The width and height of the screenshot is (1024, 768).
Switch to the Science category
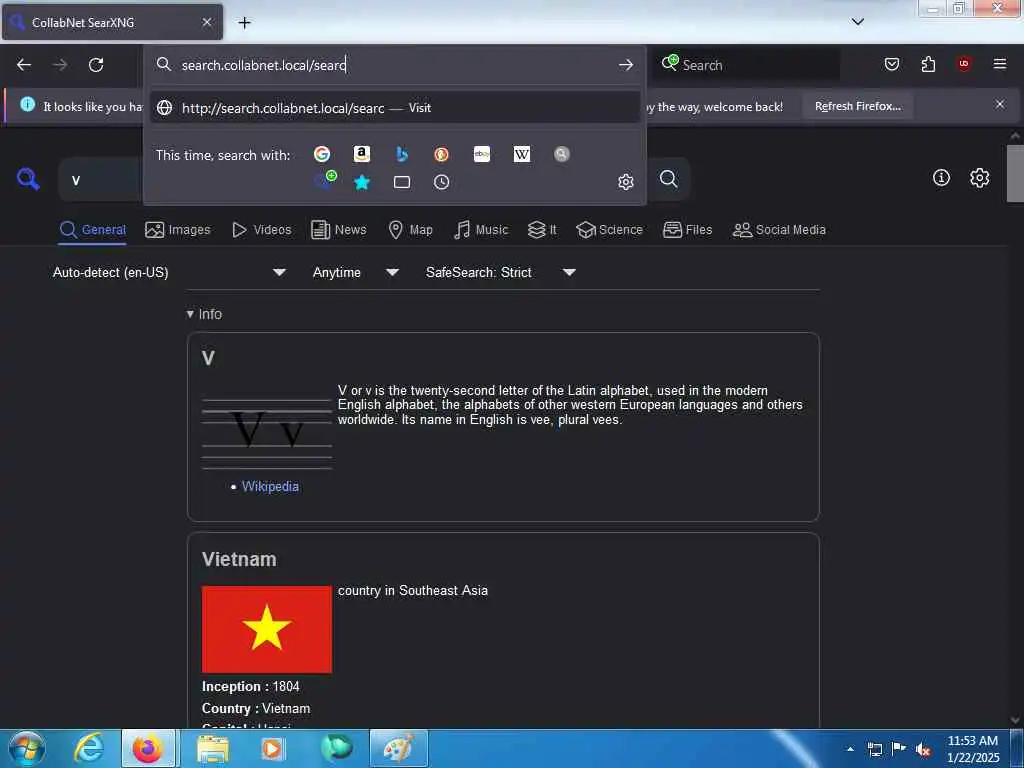pos(609,230)
